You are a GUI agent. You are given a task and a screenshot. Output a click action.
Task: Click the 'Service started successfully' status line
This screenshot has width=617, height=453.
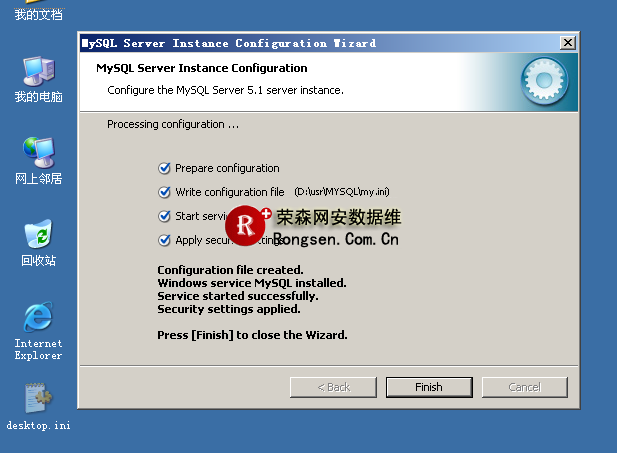(x=238, y=296)
